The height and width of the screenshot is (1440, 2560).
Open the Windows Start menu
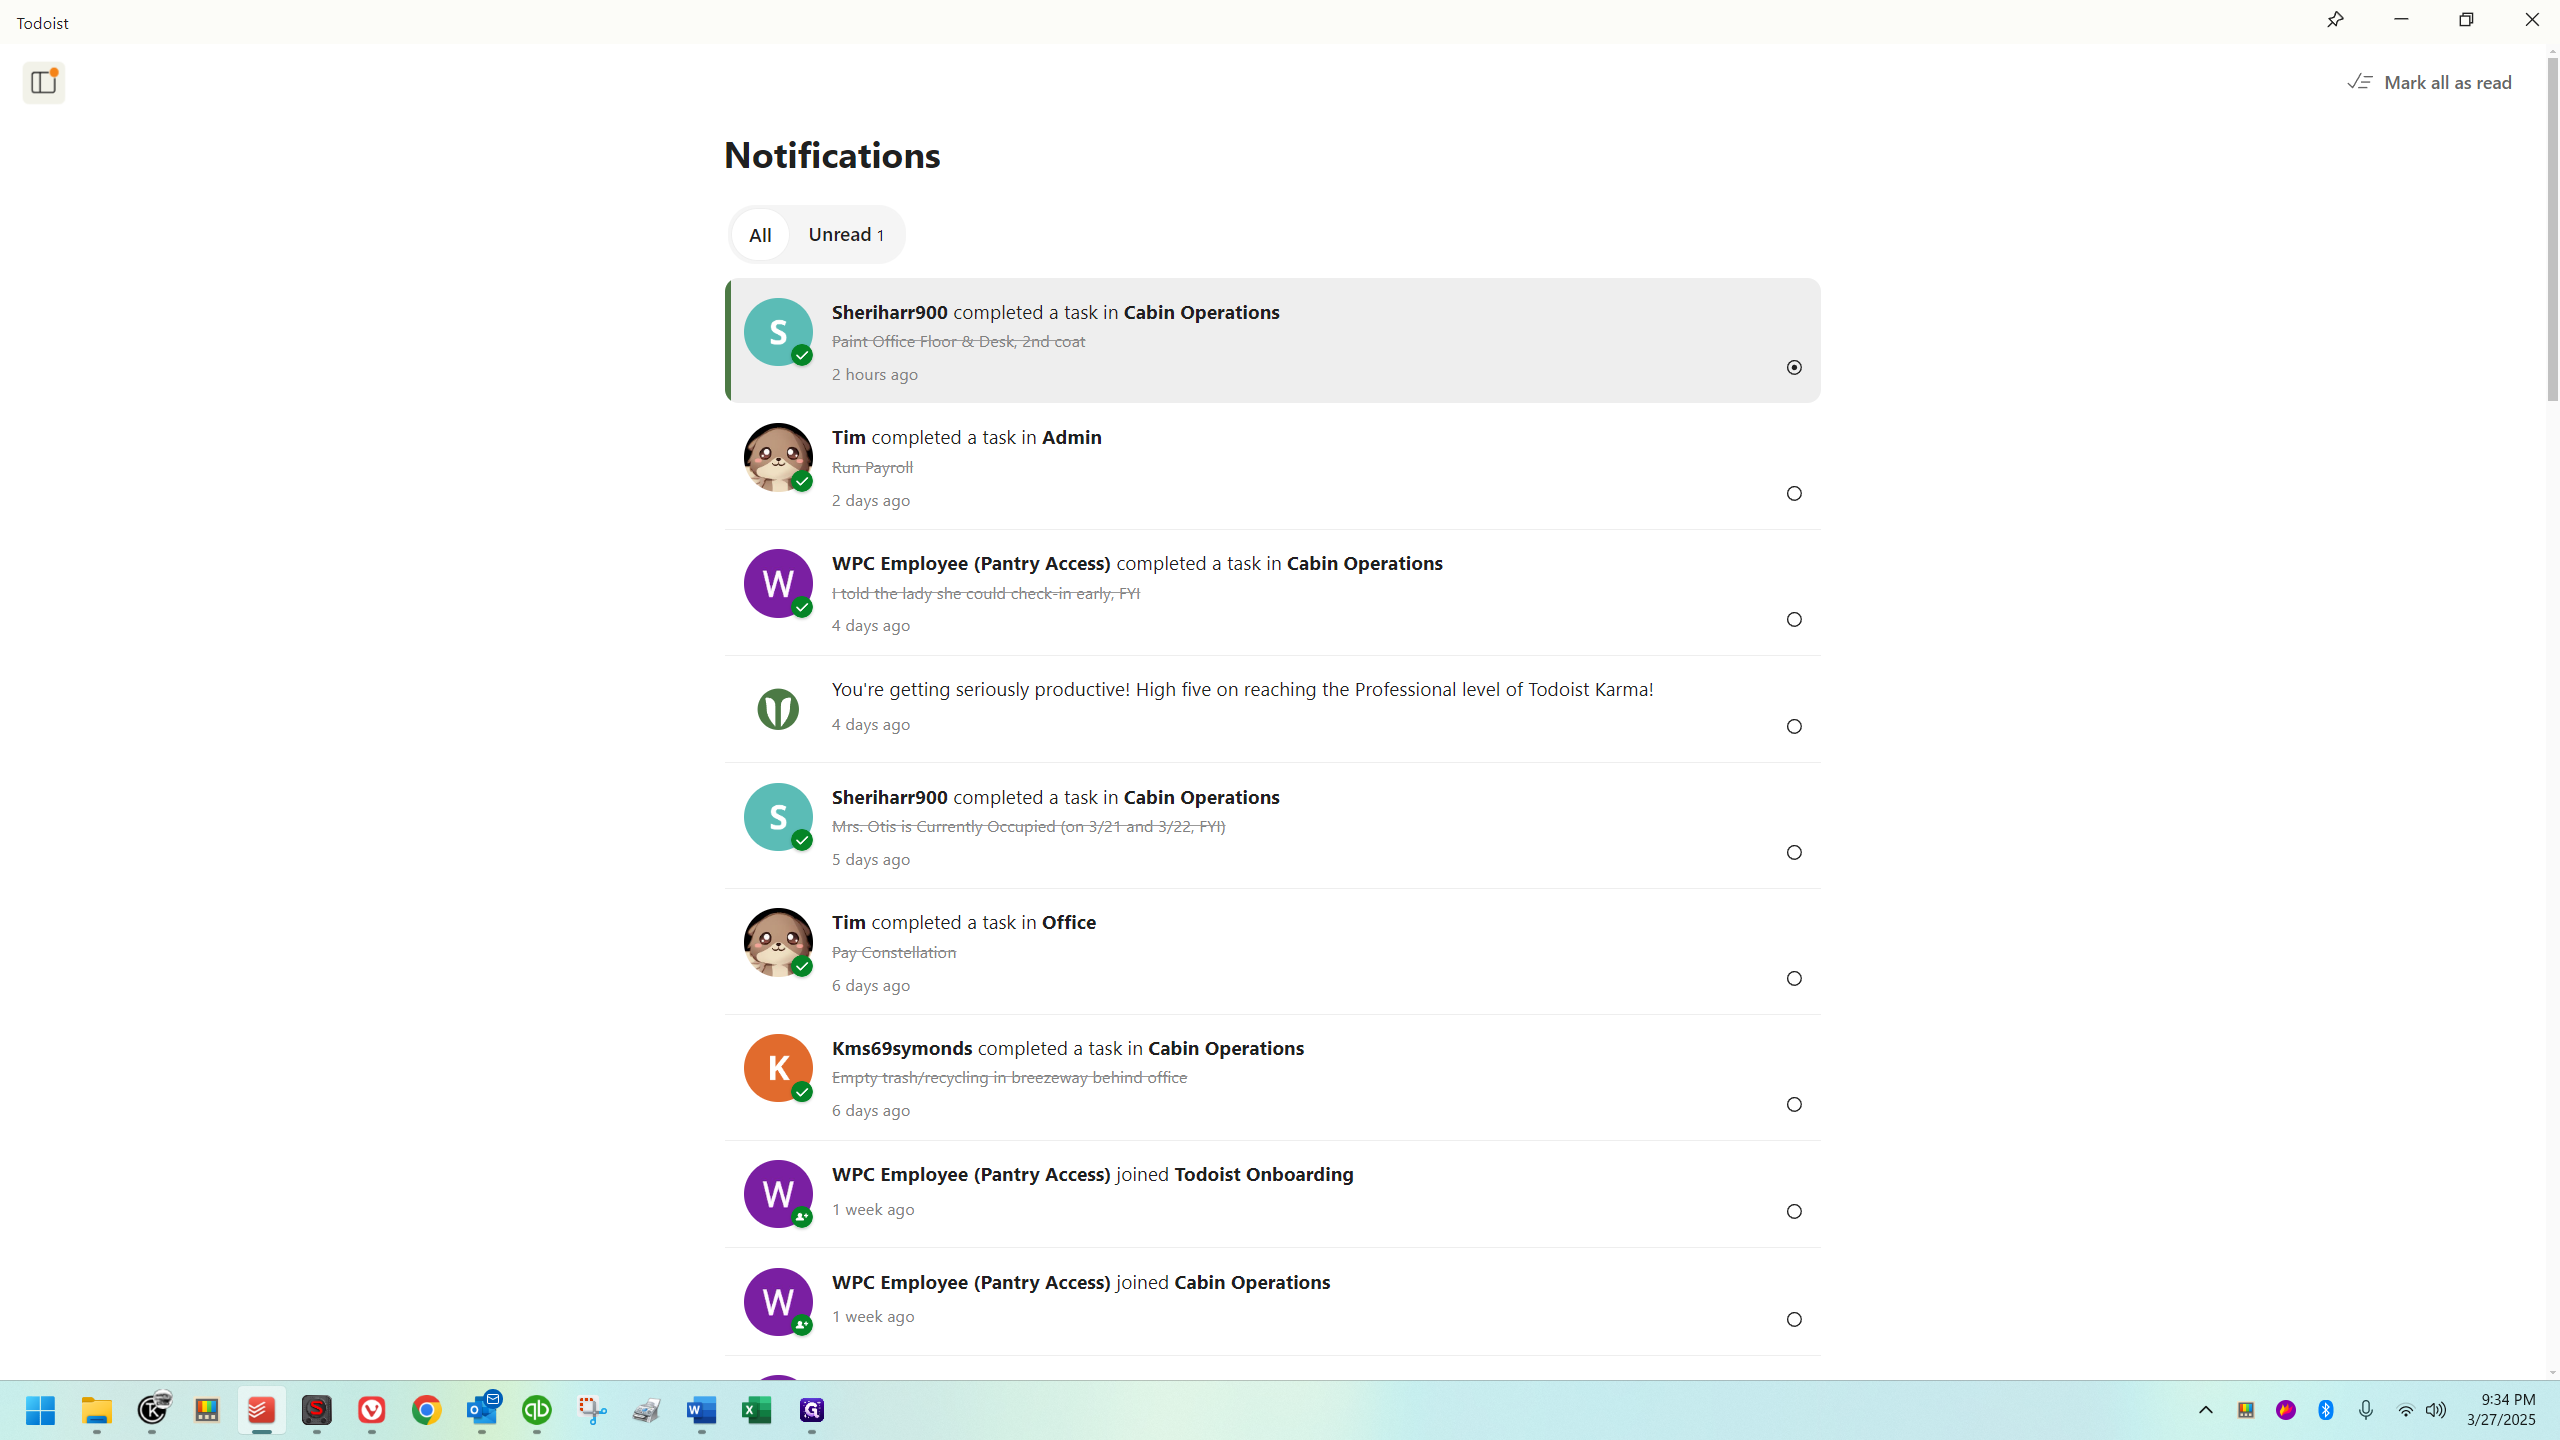pos(41,1410)
